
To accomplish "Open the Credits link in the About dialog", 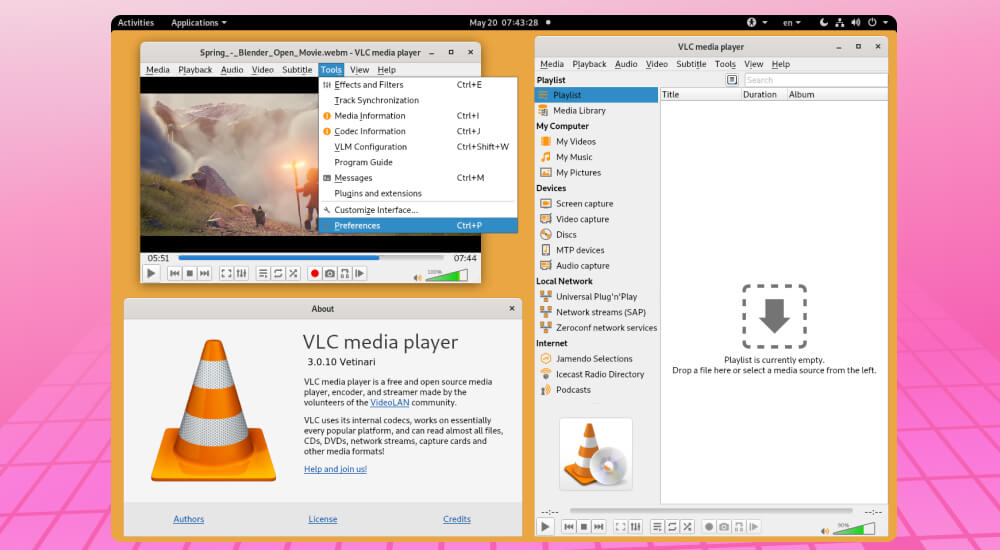I will [x=457, y=519].
